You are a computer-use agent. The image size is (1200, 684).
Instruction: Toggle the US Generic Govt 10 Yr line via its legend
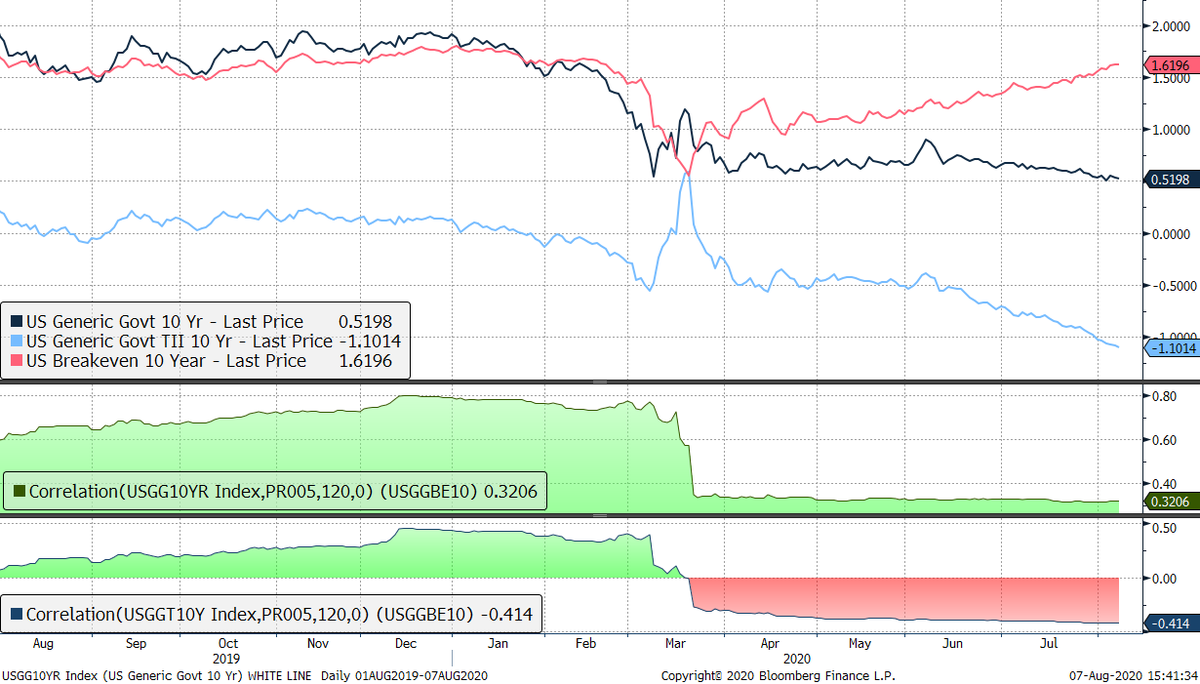click(160, 321)
